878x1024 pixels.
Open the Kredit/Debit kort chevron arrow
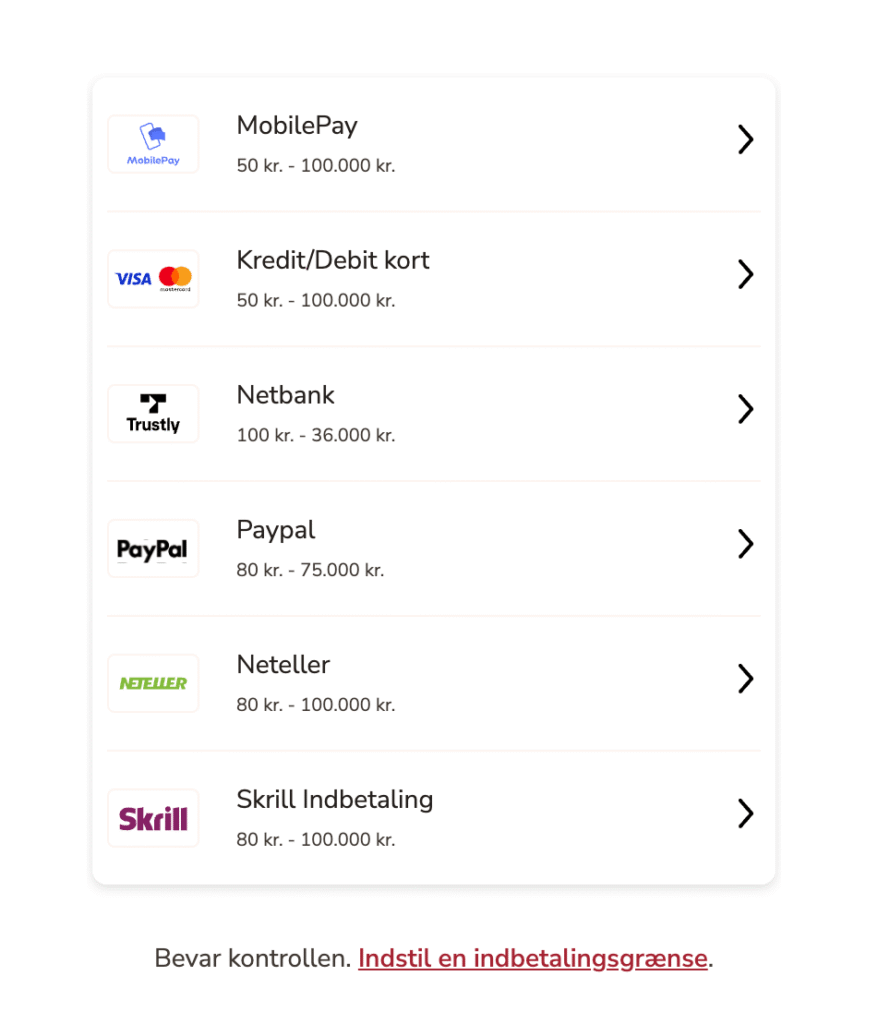745,275
